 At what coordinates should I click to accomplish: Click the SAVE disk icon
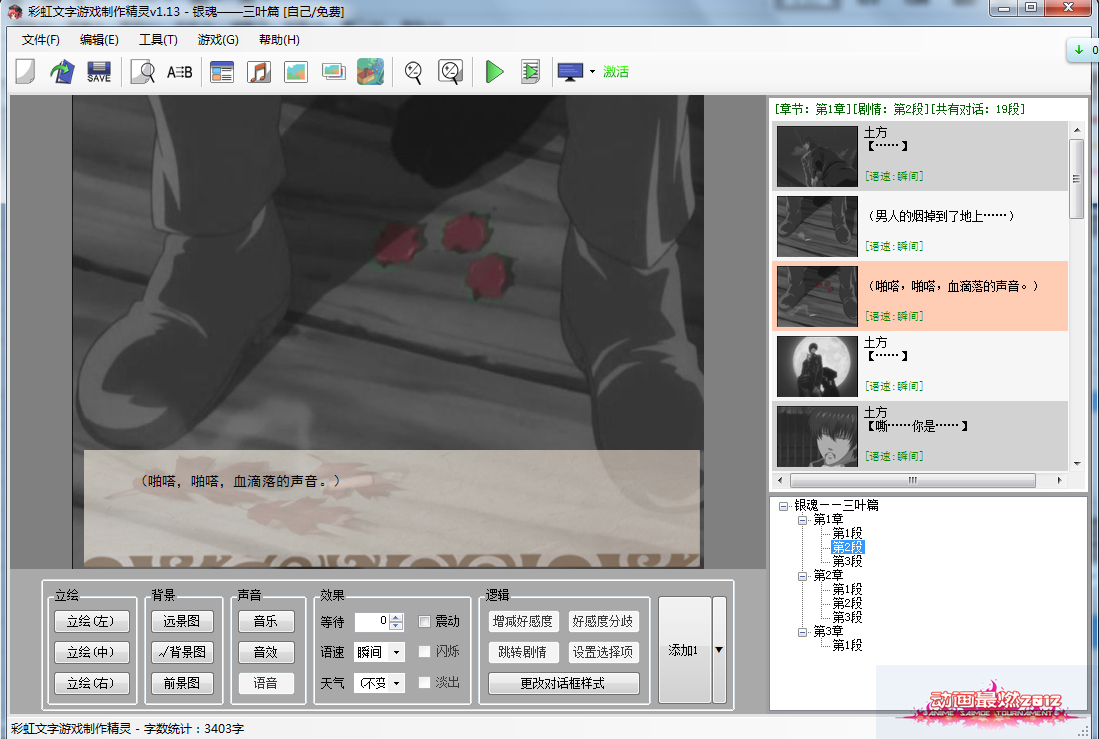[99, 72]
